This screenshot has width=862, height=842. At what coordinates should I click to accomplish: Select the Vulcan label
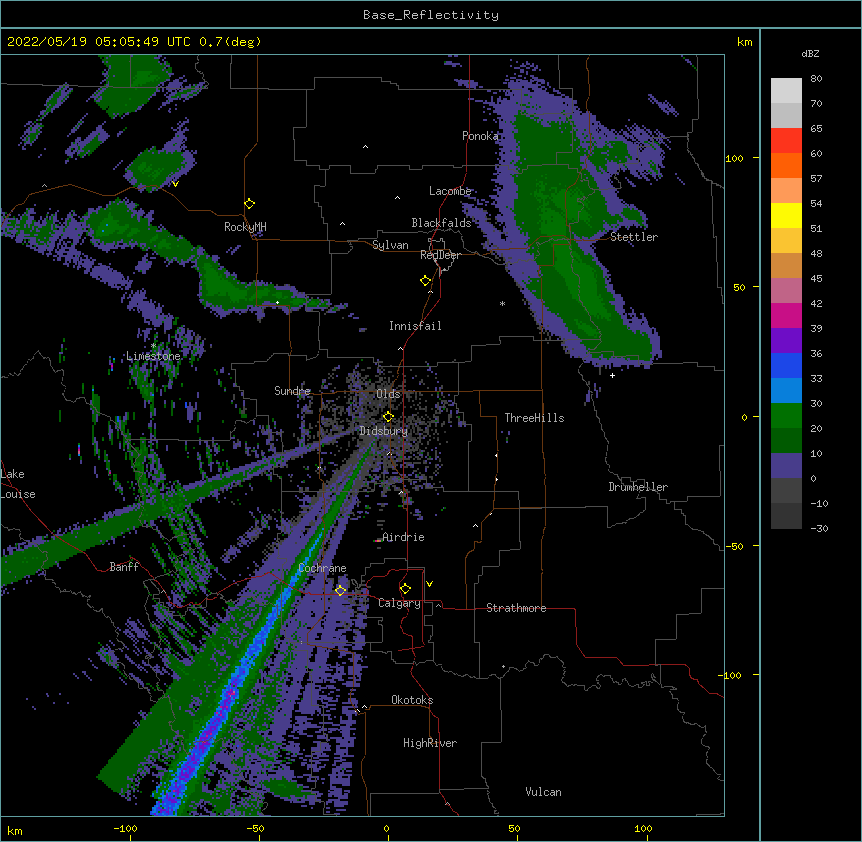pos(543,792)
